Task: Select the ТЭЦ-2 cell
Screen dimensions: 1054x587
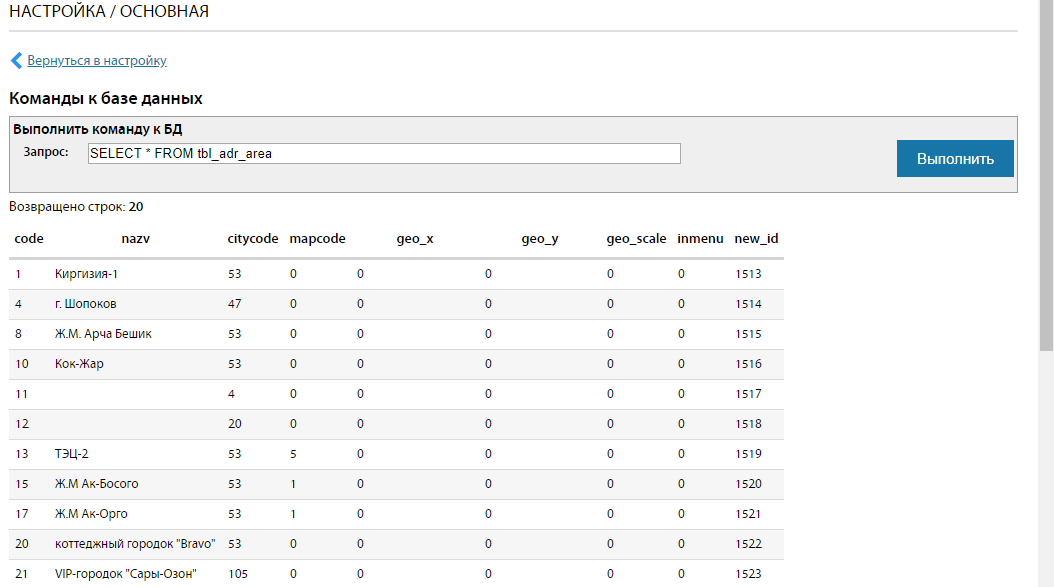Action: coord(71,454)
